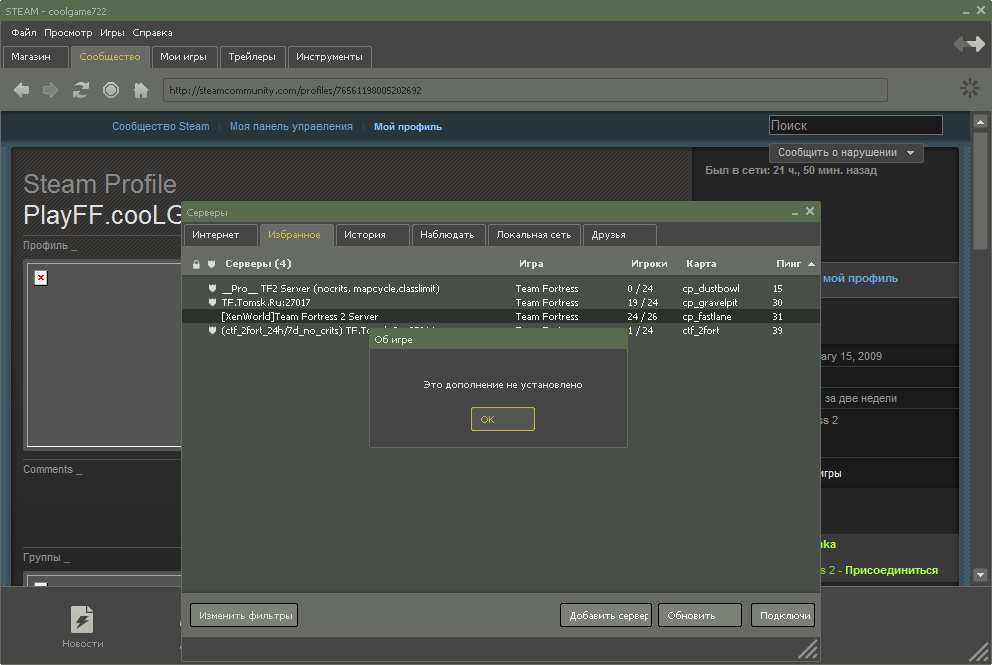Confirm the Об игре dialog with OK
992x665 pixels.
coord(502,419)
